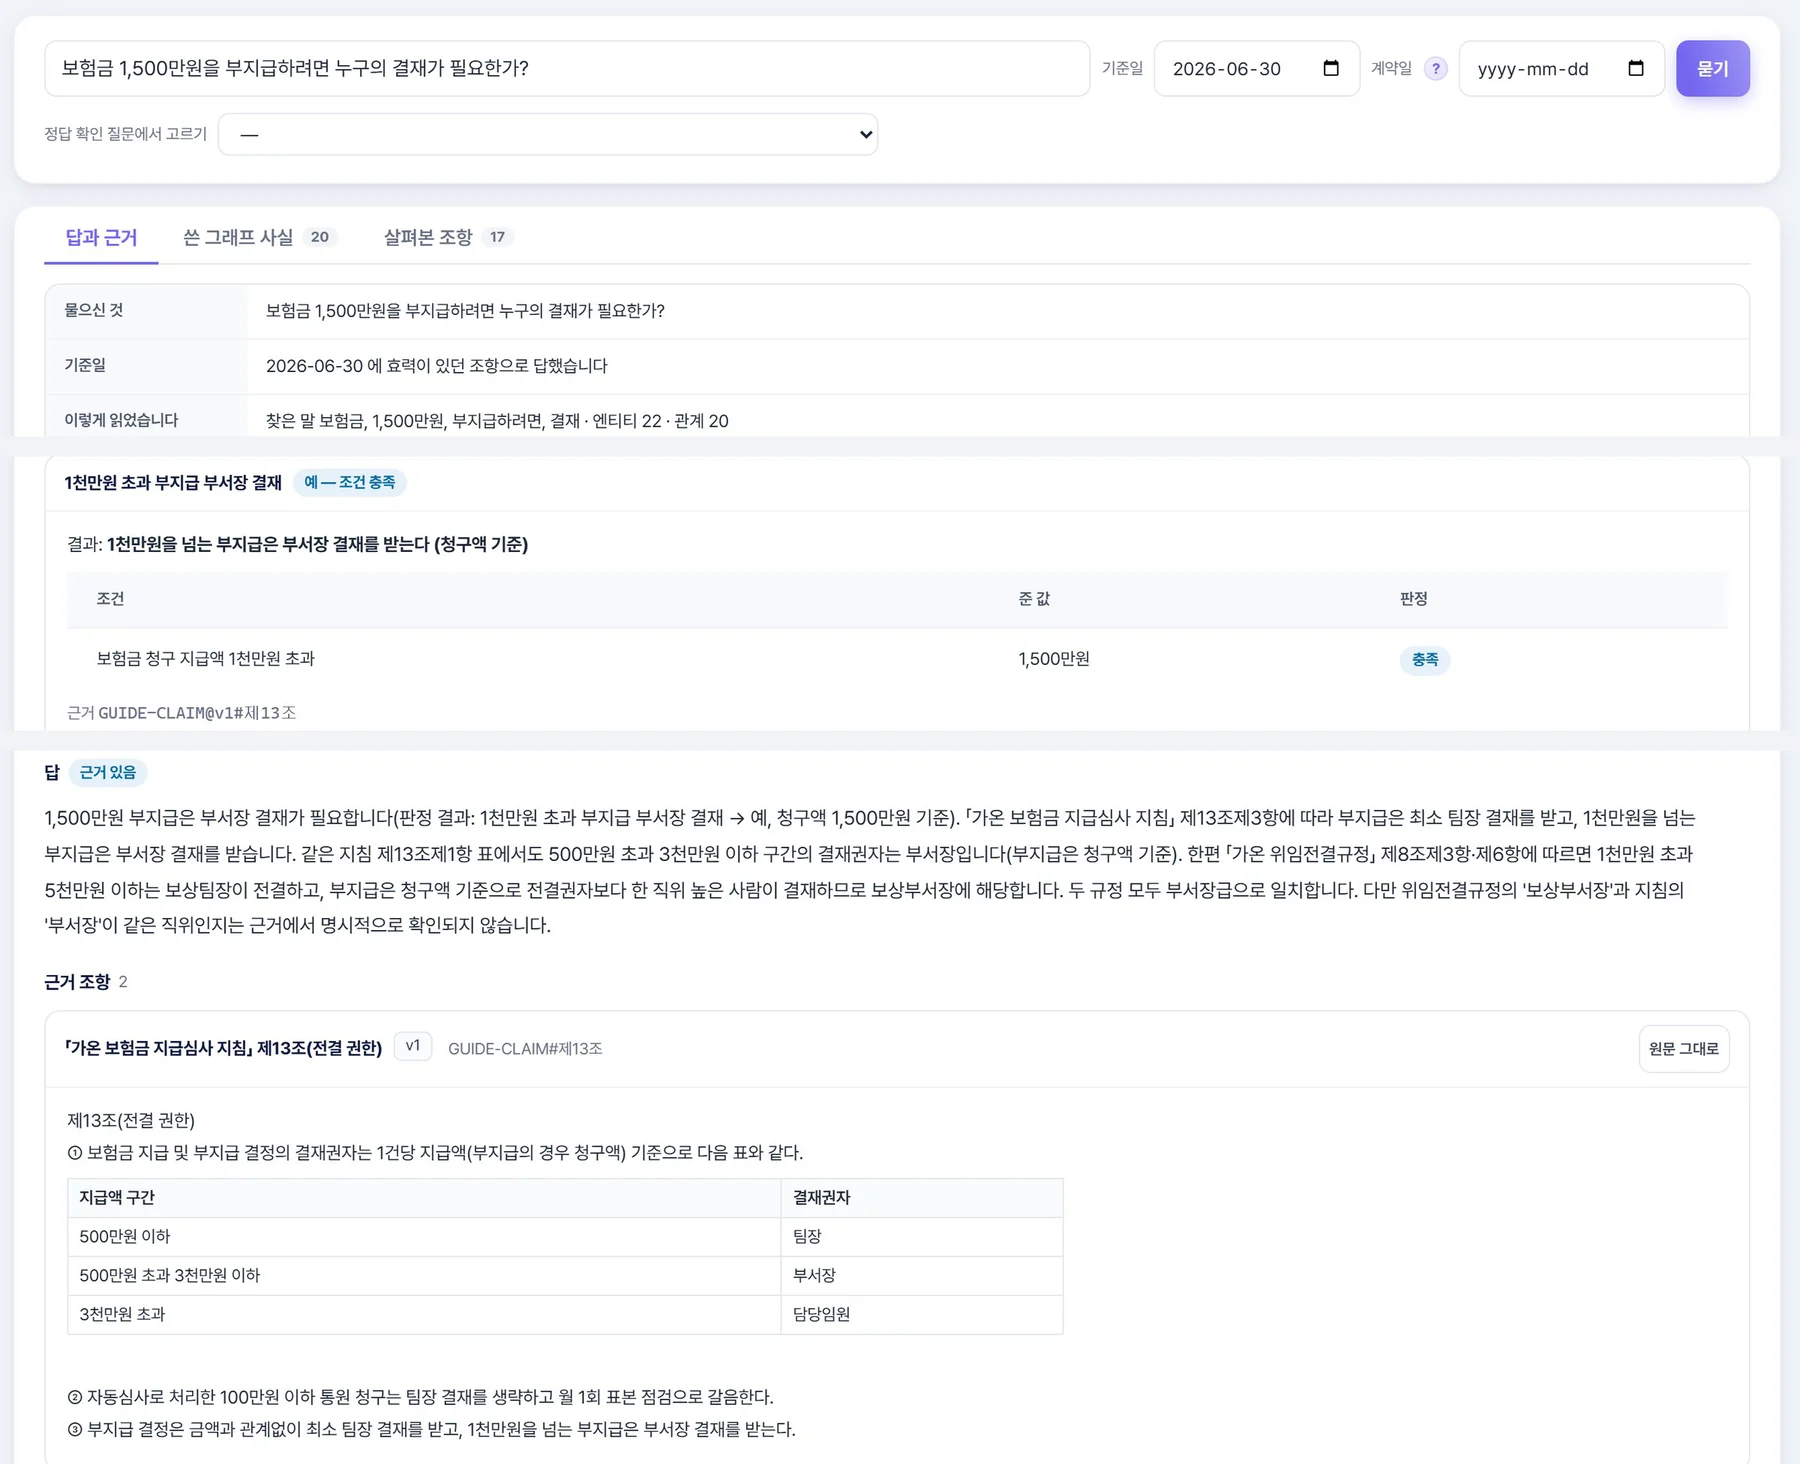
Task: Click the 1천만원 초과 부지급 부서장 결재 heading
Action: tap(173, 483)
